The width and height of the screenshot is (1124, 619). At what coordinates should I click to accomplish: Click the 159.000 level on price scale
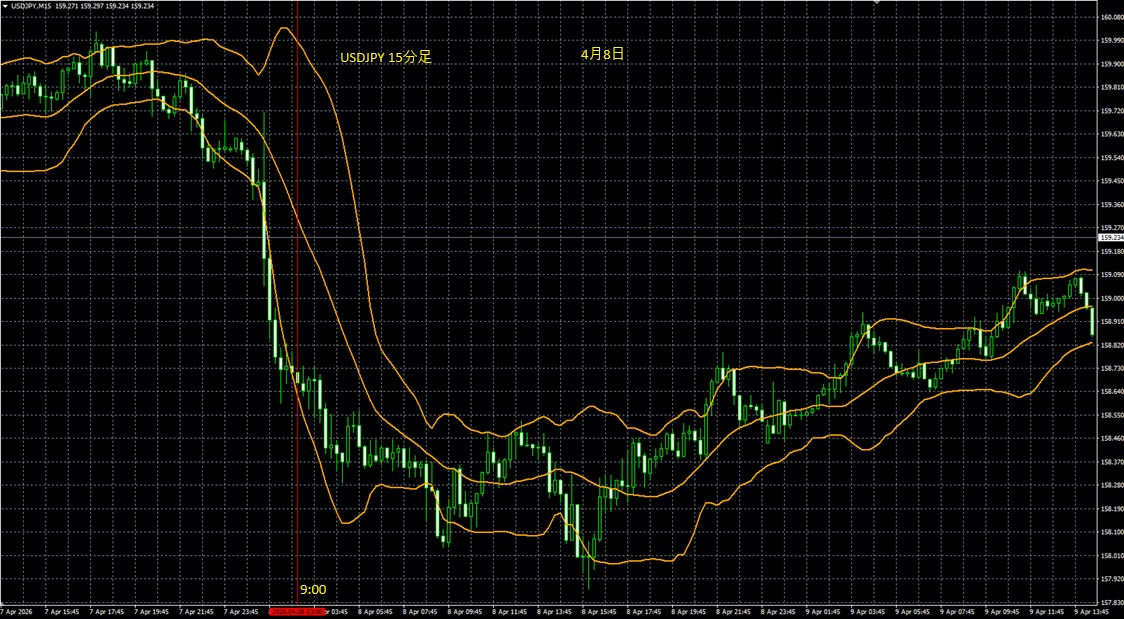point(1110,298)
